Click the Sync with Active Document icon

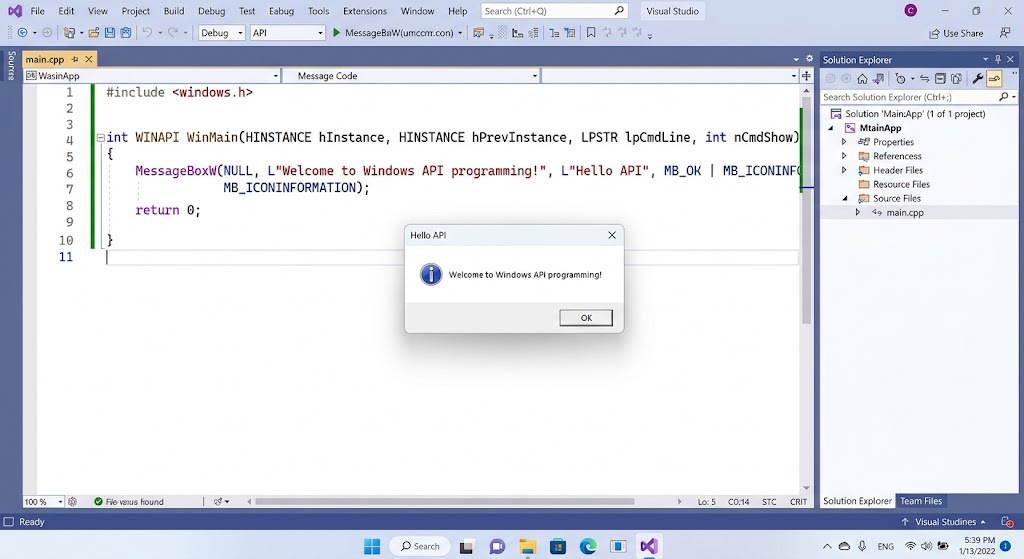pos(924,78)
